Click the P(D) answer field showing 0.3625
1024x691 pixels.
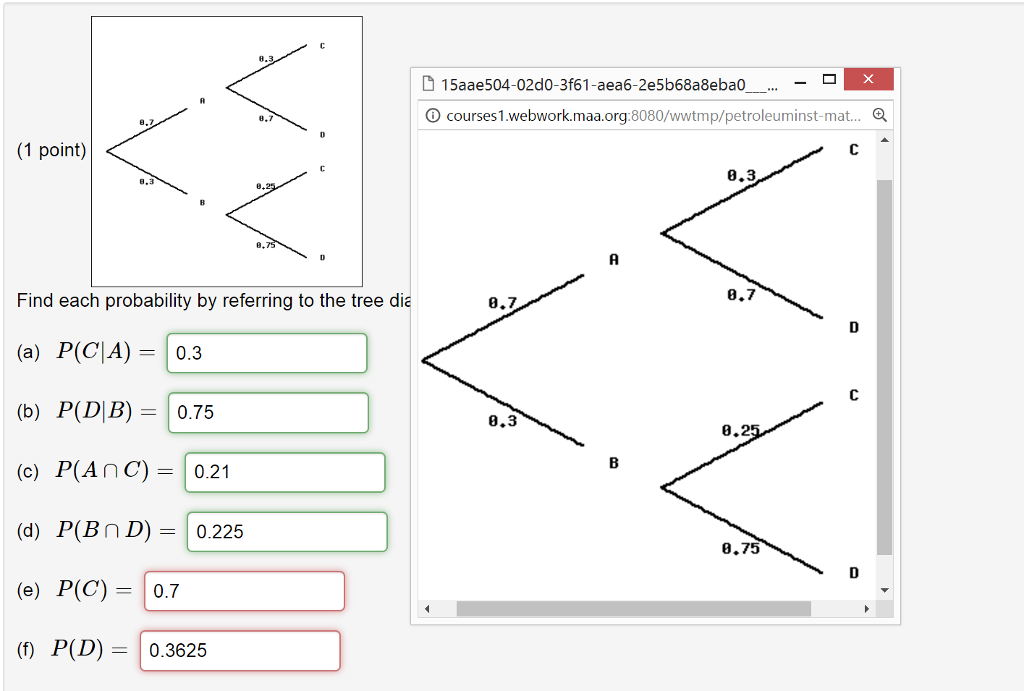coord(240,650)
